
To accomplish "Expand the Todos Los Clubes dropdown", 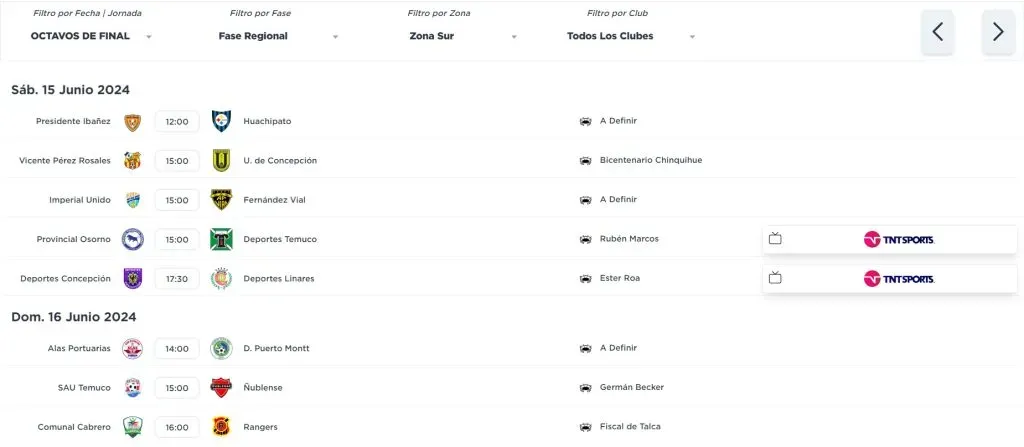I will 630,36.
